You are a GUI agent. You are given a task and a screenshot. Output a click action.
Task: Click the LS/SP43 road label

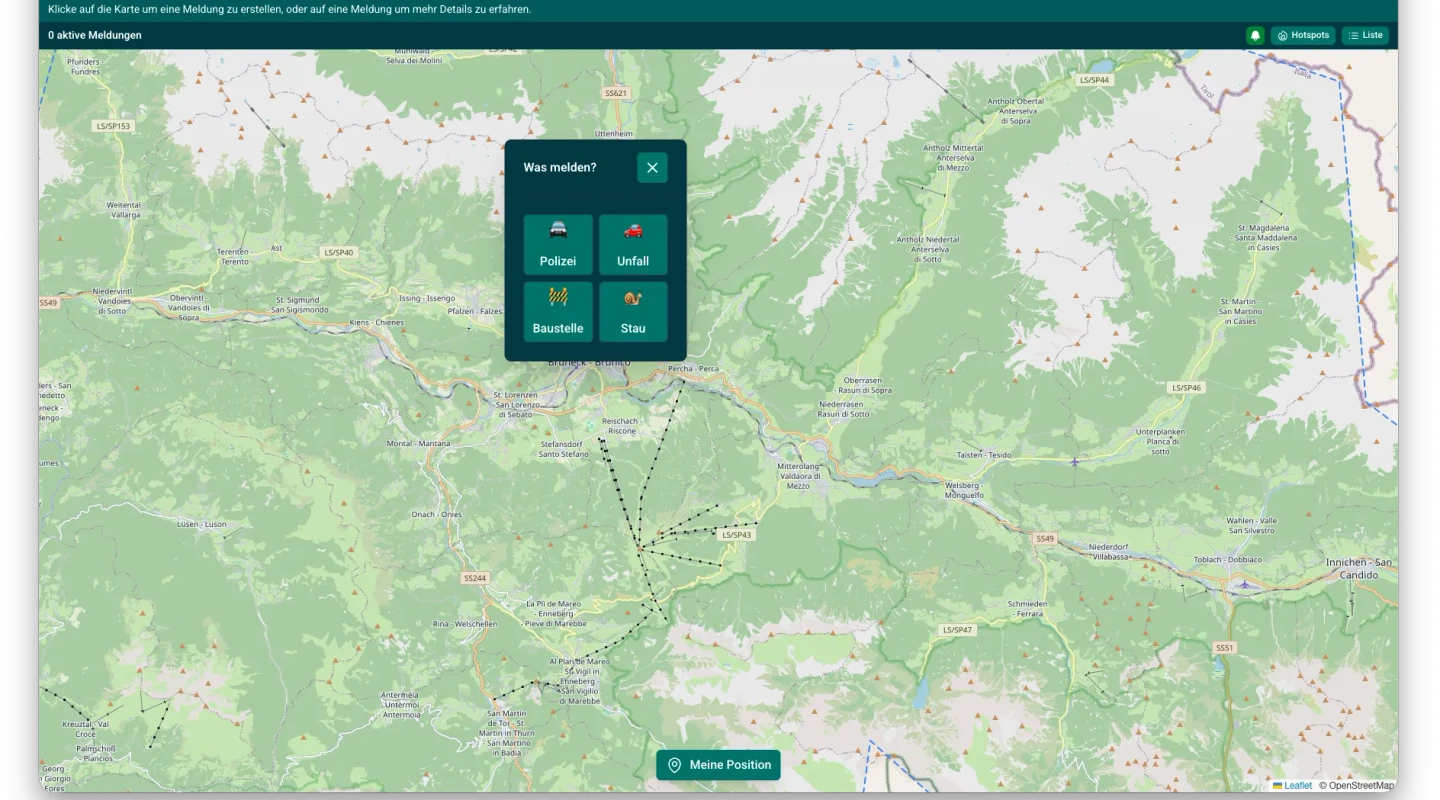tap(736, 535)
